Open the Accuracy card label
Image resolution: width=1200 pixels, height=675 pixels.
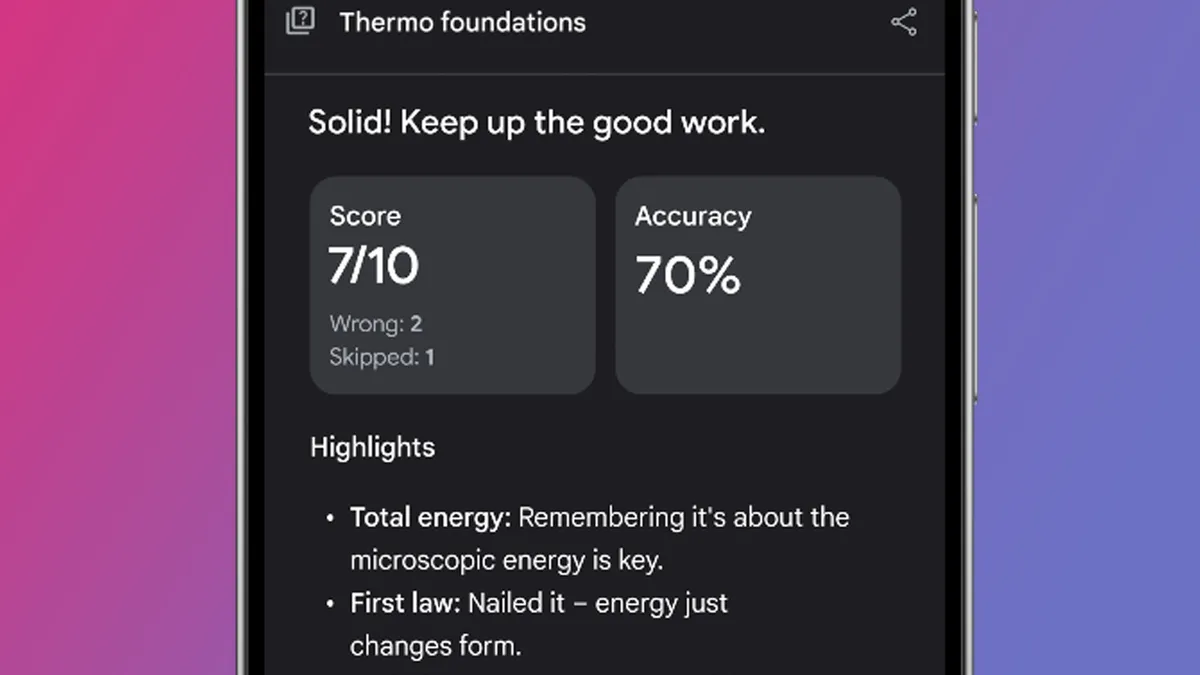click(x=692, y=216)
